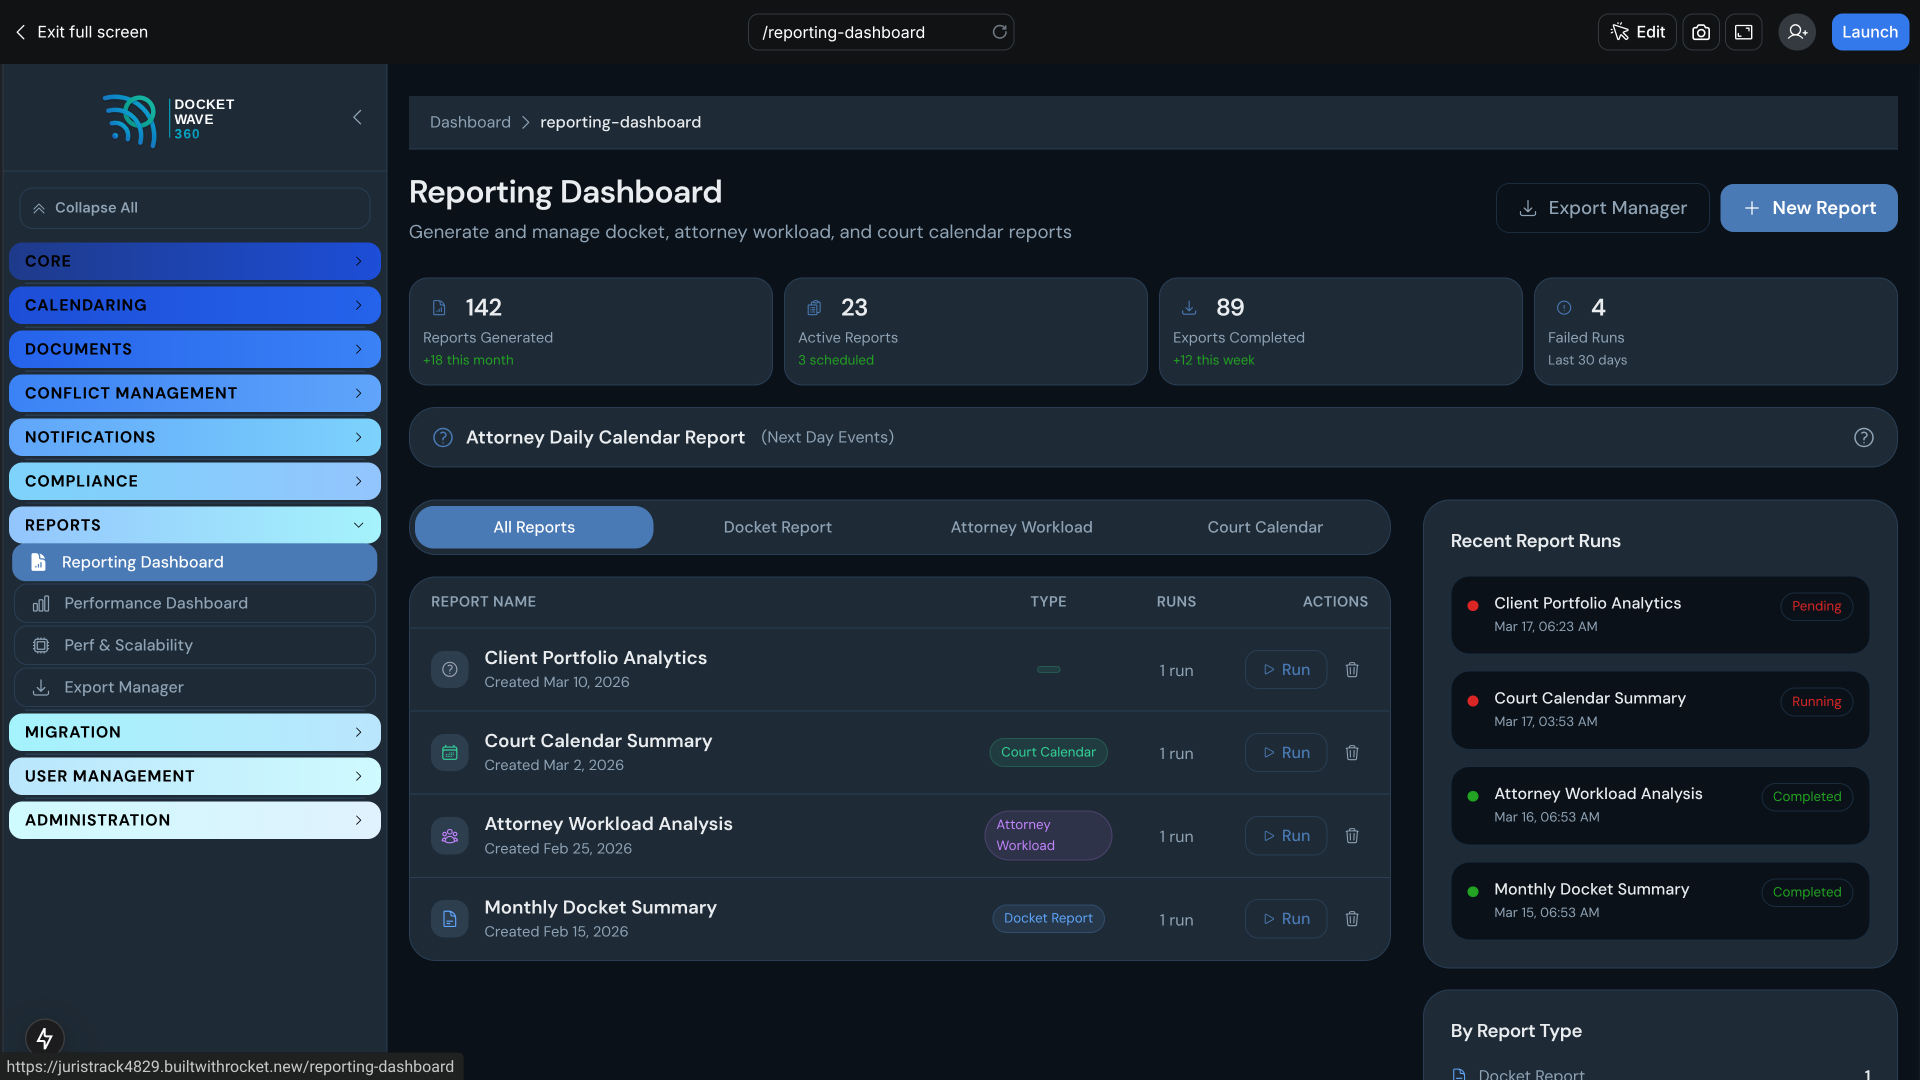Click Collapse All in the sidebar
The image size is (1920, 1080).
click(x=194, y=208)
